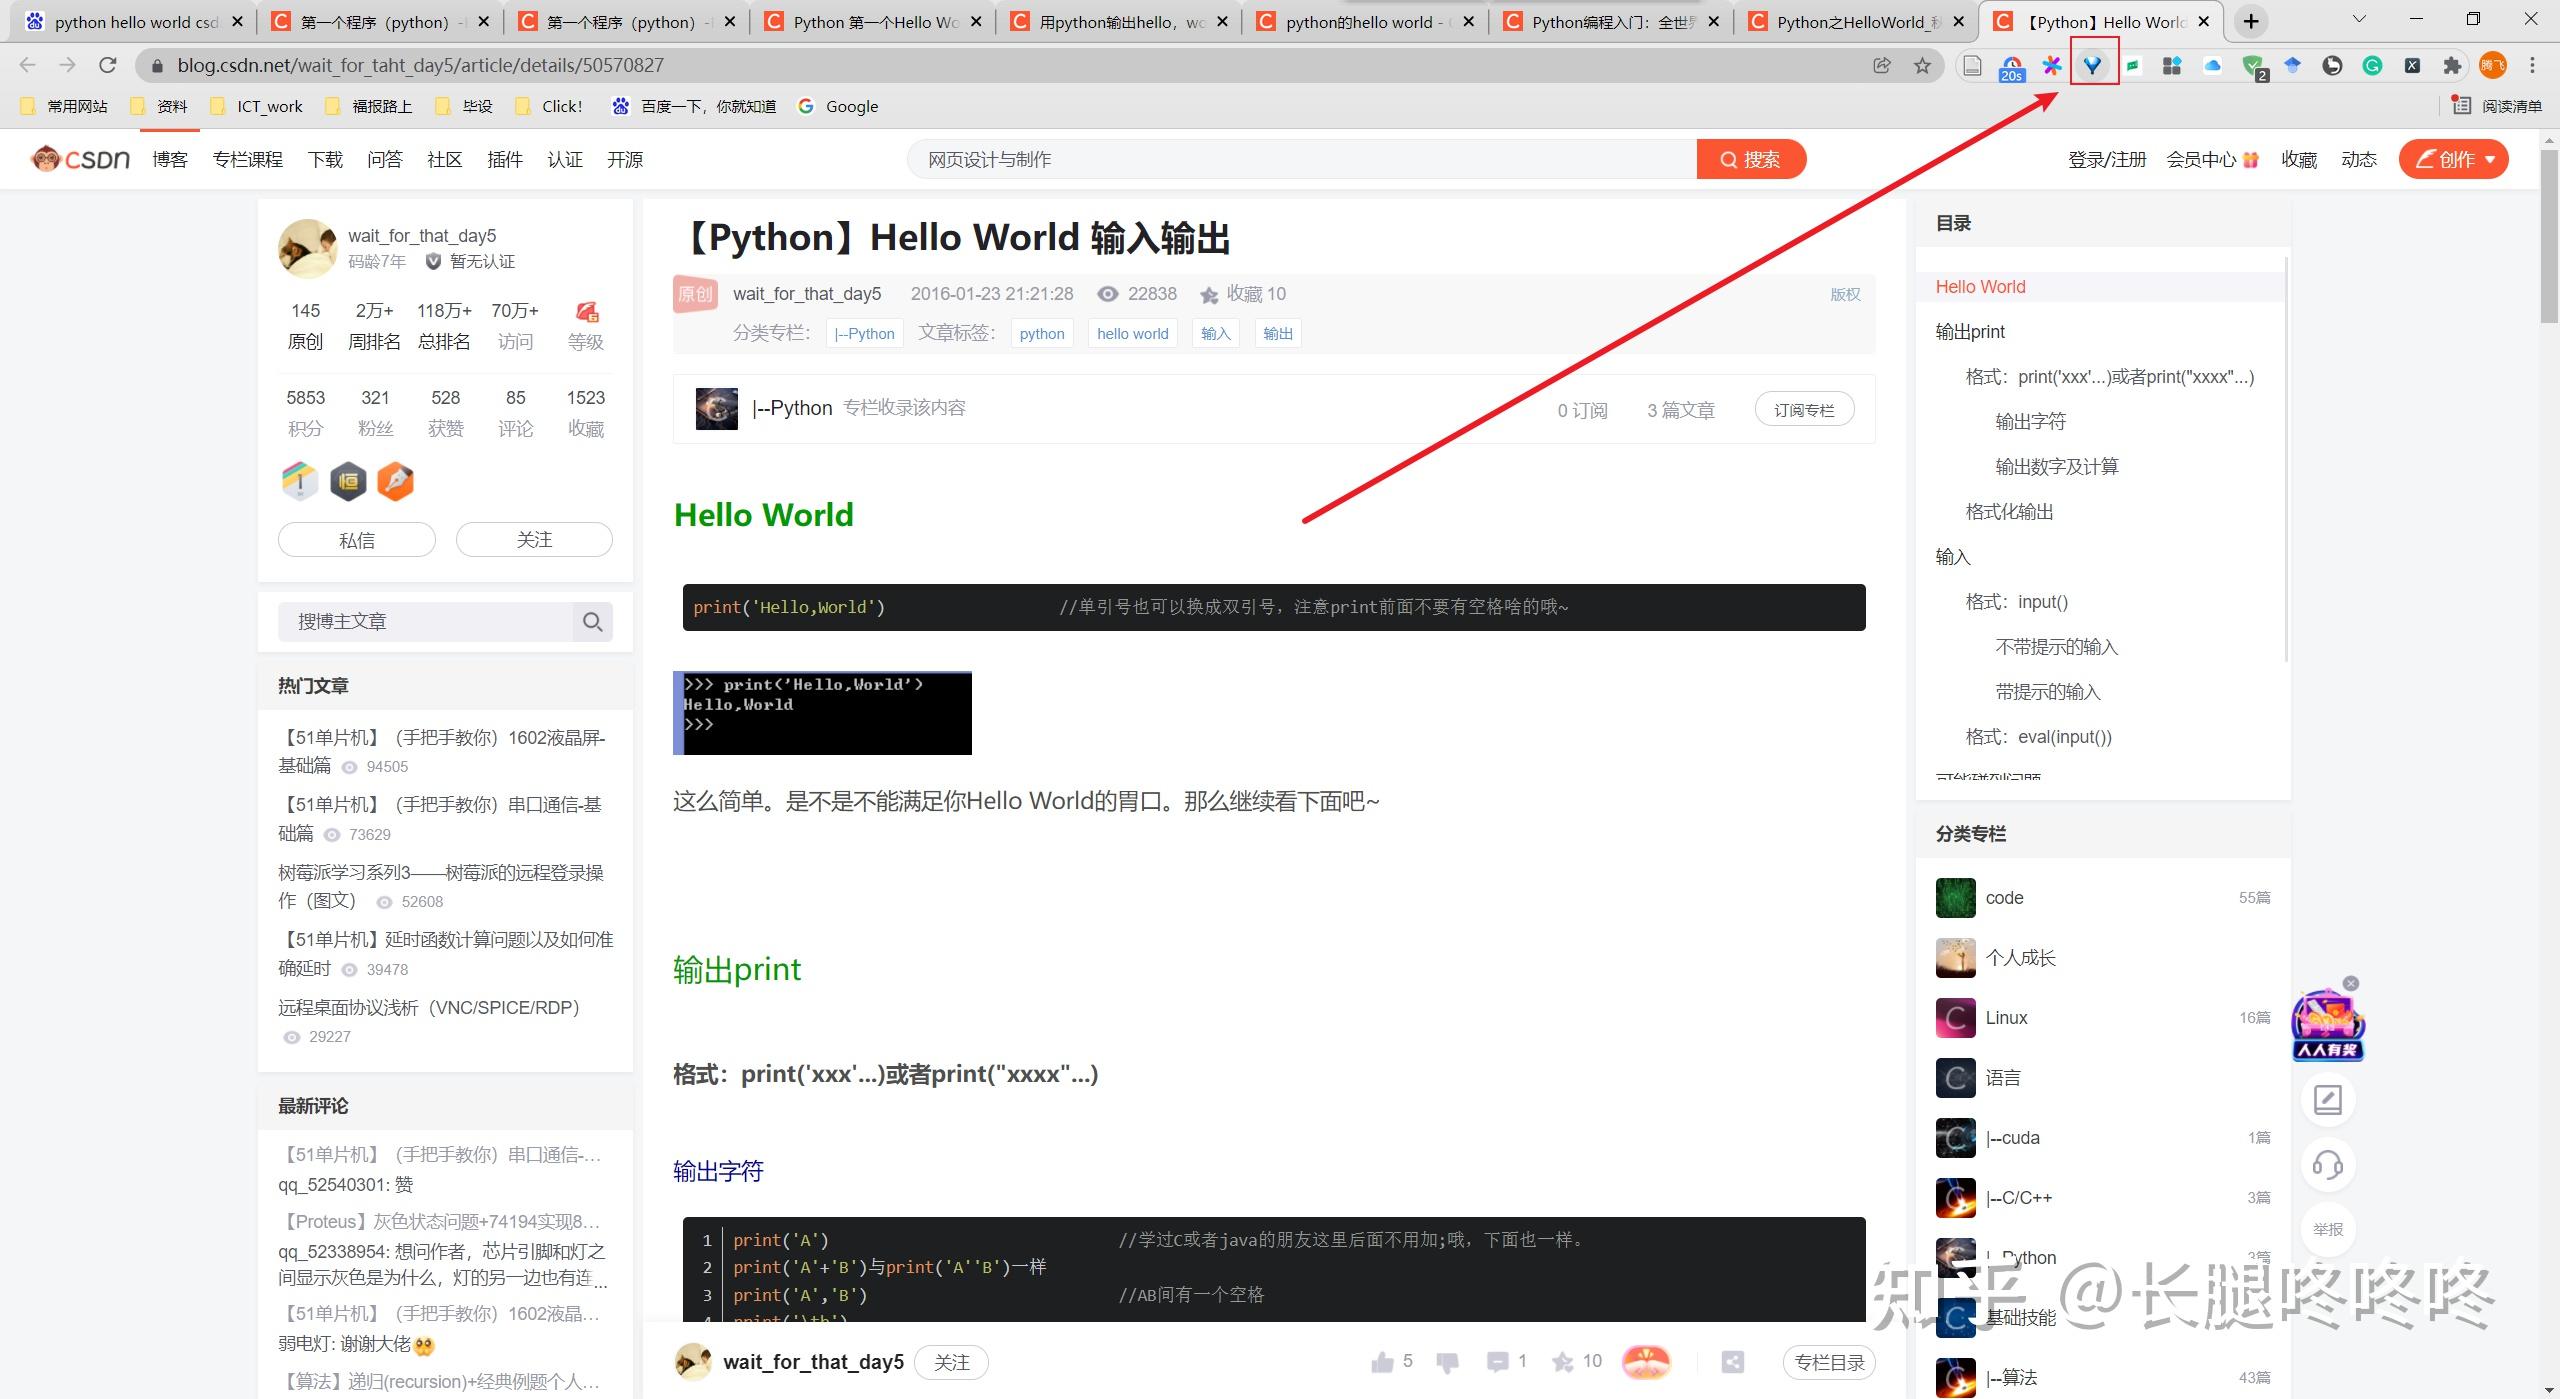Viewport: 2560px width, 1399px height.
Task: Click the orange 搜索 search button
Action: tap(1750, 159)
